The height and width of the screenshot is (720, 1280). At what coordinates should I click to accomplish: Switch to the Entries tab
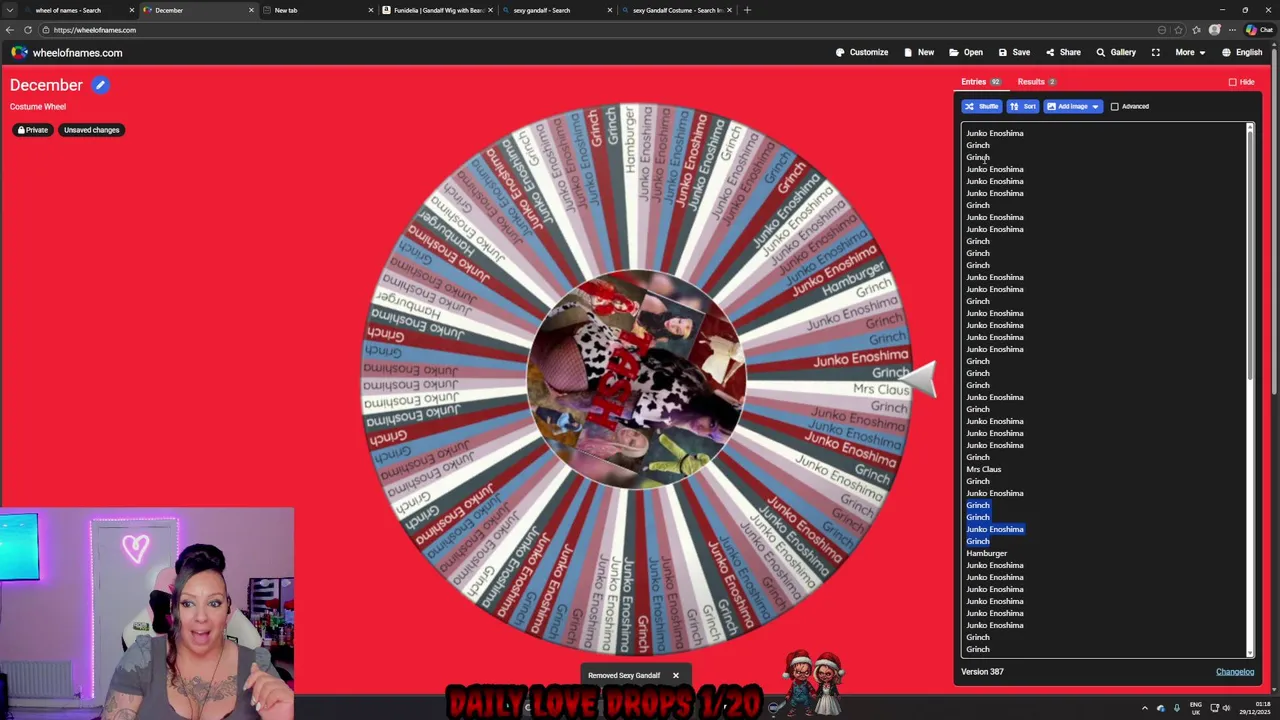pyautogui.click(x=980, y=82)
